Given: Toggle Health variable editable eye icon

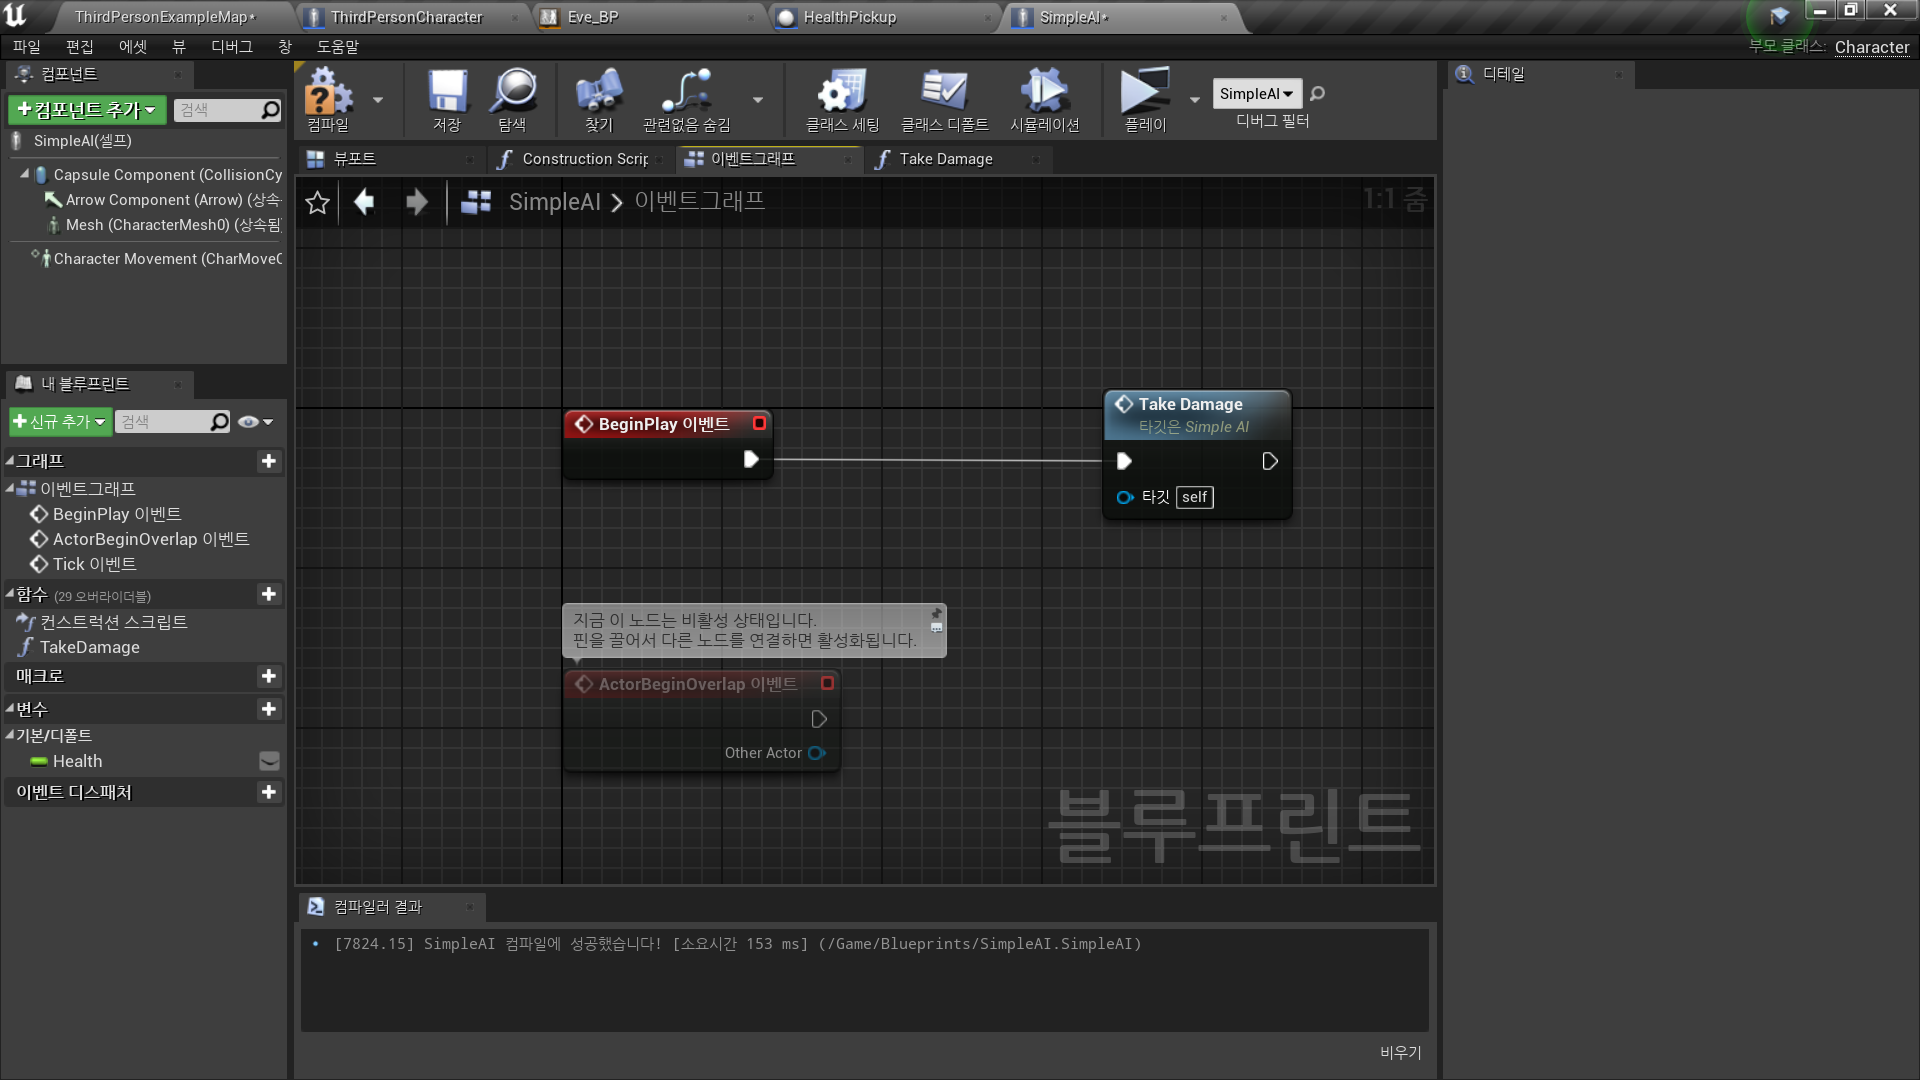Looking at the screenshot, I should [x=269, y=761].
